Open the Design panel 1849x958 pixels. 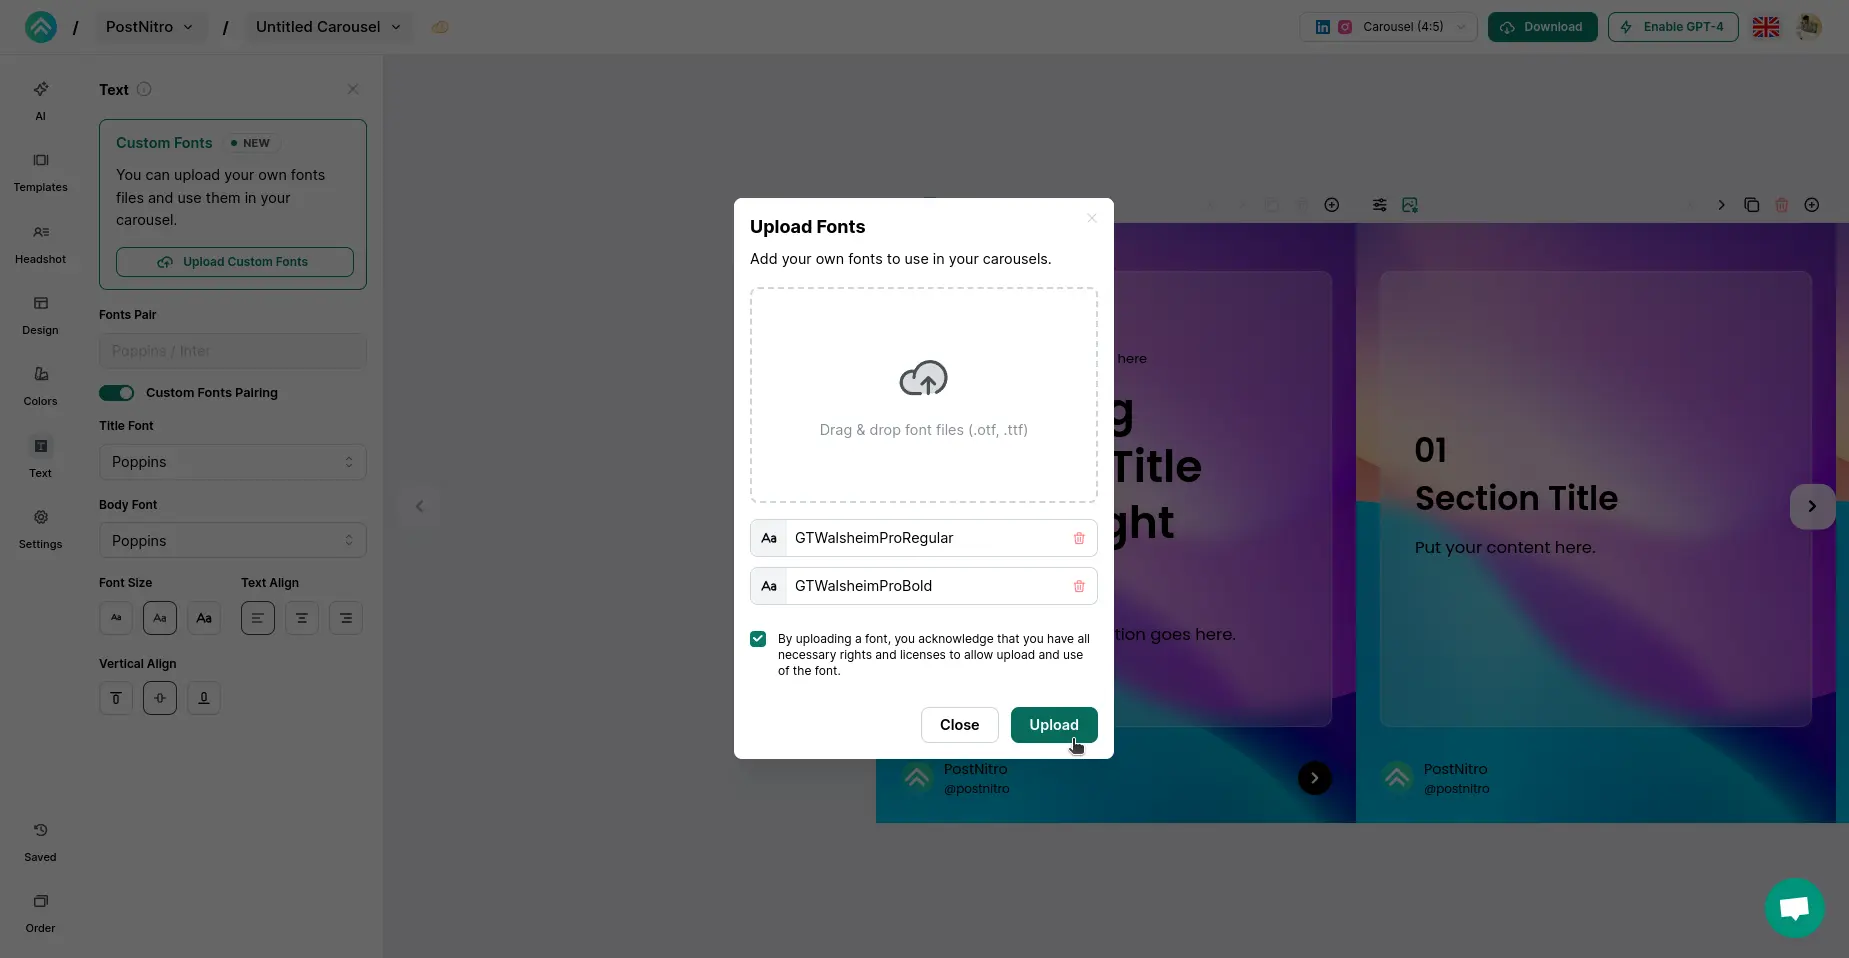(40, 314)
